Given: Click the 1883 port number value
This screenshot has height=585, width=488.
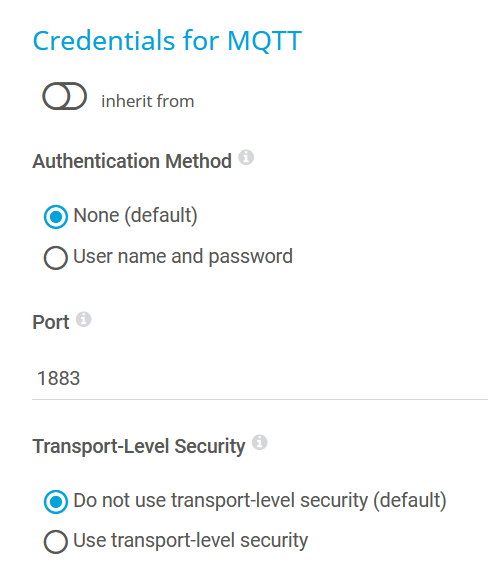Looking at the screenshot, I should (x=59, y=378).
